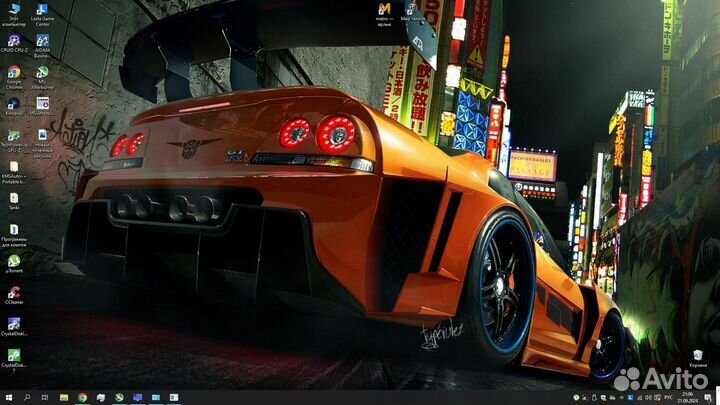Select the MSI Afterburner desktop icon

pyautogui.click(x=42, y=73)
